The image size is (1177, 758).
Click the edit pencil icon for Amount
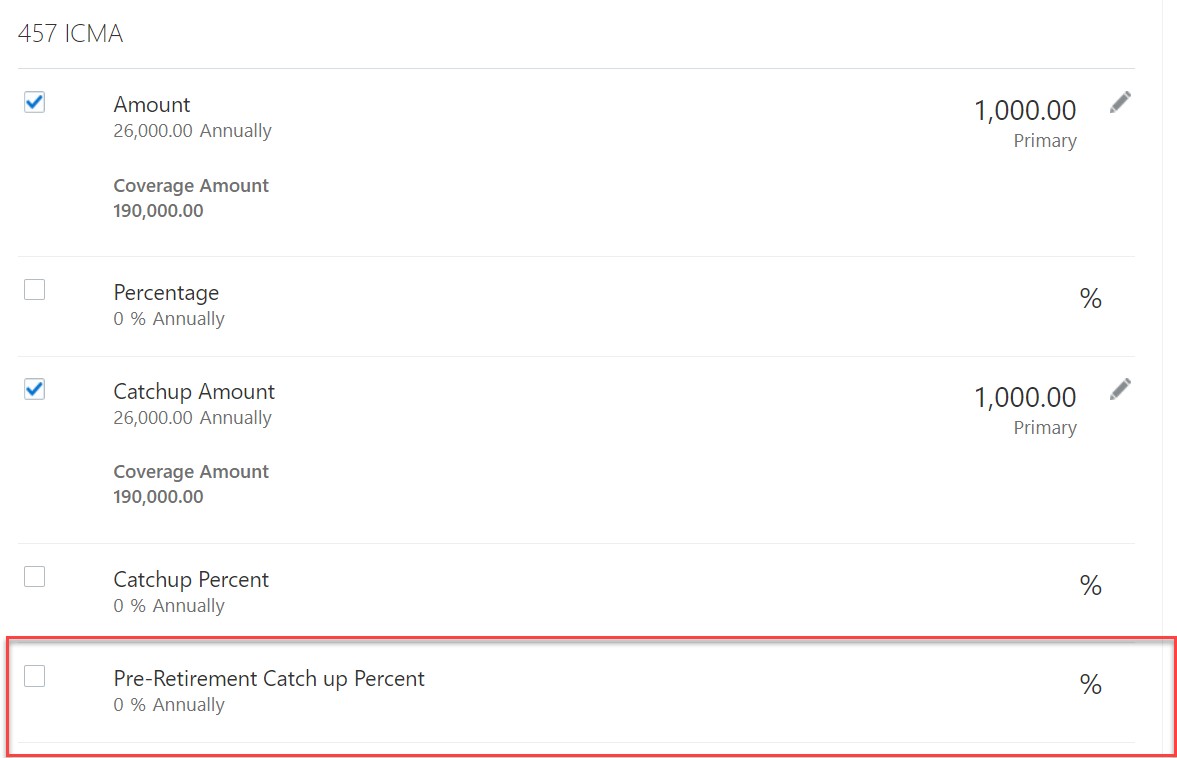(x=1120, y=102)
